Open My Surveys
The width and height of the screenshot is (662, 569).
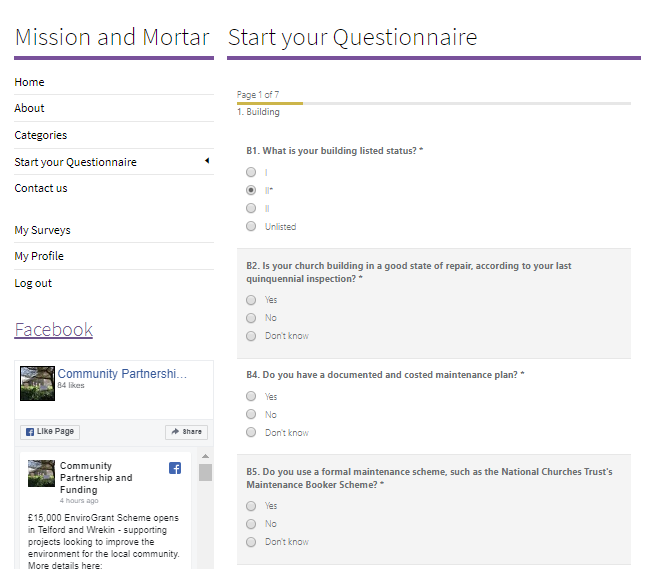[42, 230]
